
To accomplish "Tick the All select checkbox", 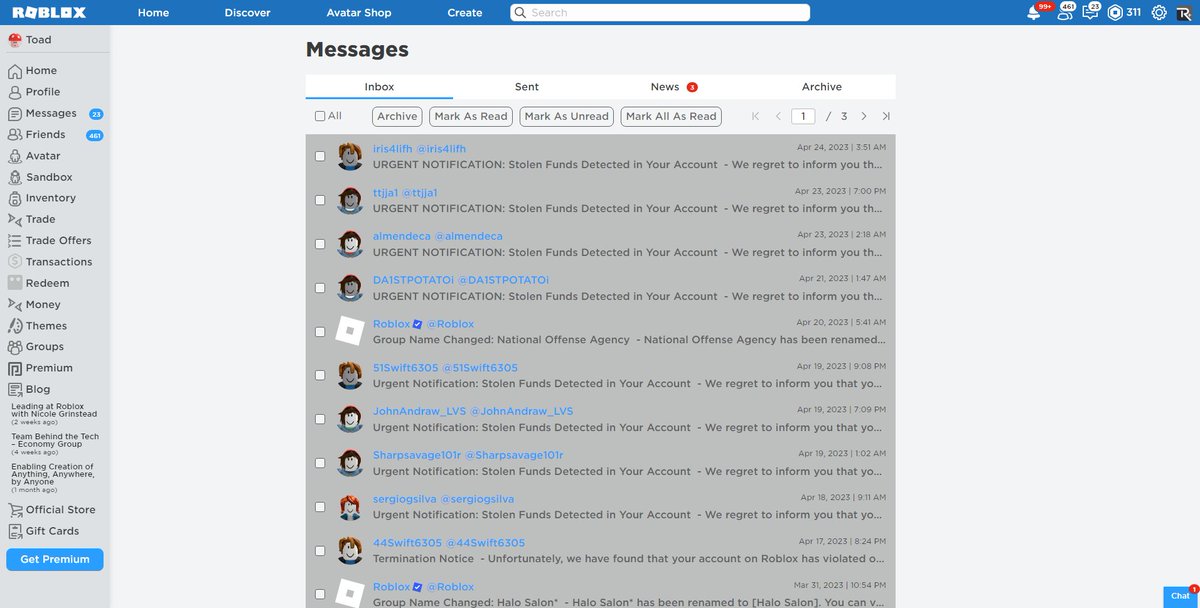I will click(x=320, y=116).
